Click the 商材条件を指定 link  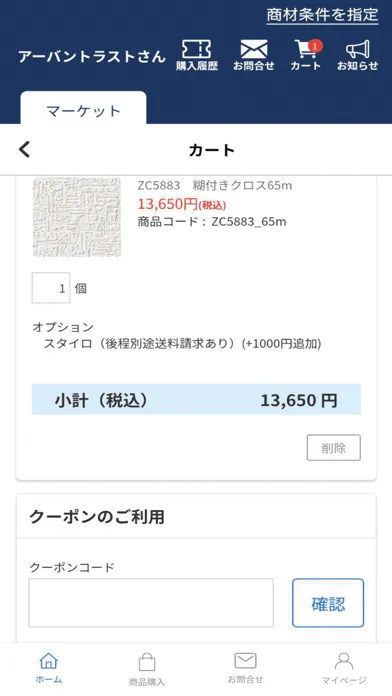pos(322,15)
